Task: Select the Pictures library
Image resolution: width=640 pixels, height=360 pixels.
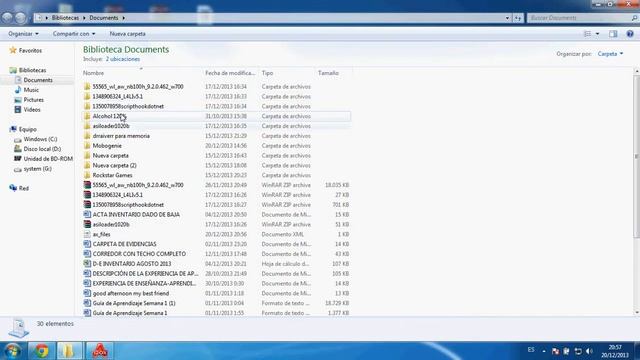Action: click(x=33, y=100)
